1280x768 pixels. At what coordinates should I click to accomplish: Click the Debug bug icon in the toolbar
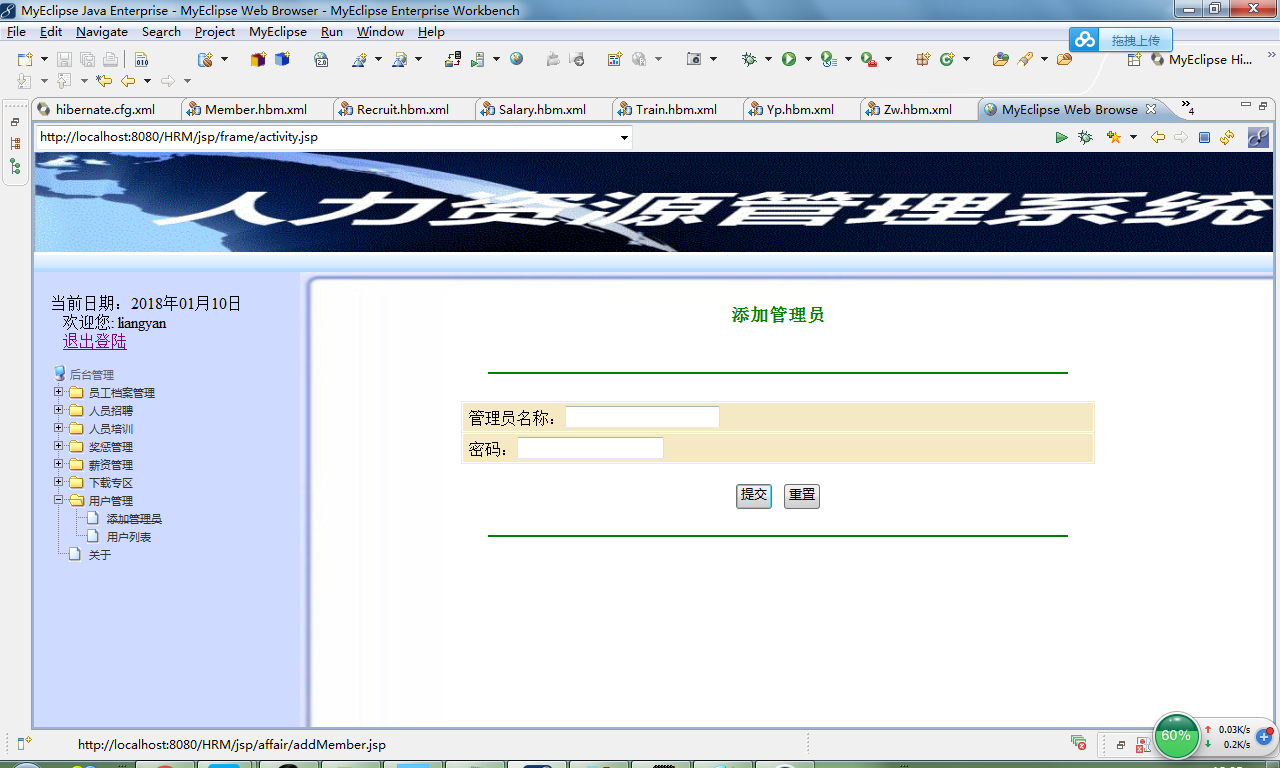pyautogui.click(x=747, y=60)
